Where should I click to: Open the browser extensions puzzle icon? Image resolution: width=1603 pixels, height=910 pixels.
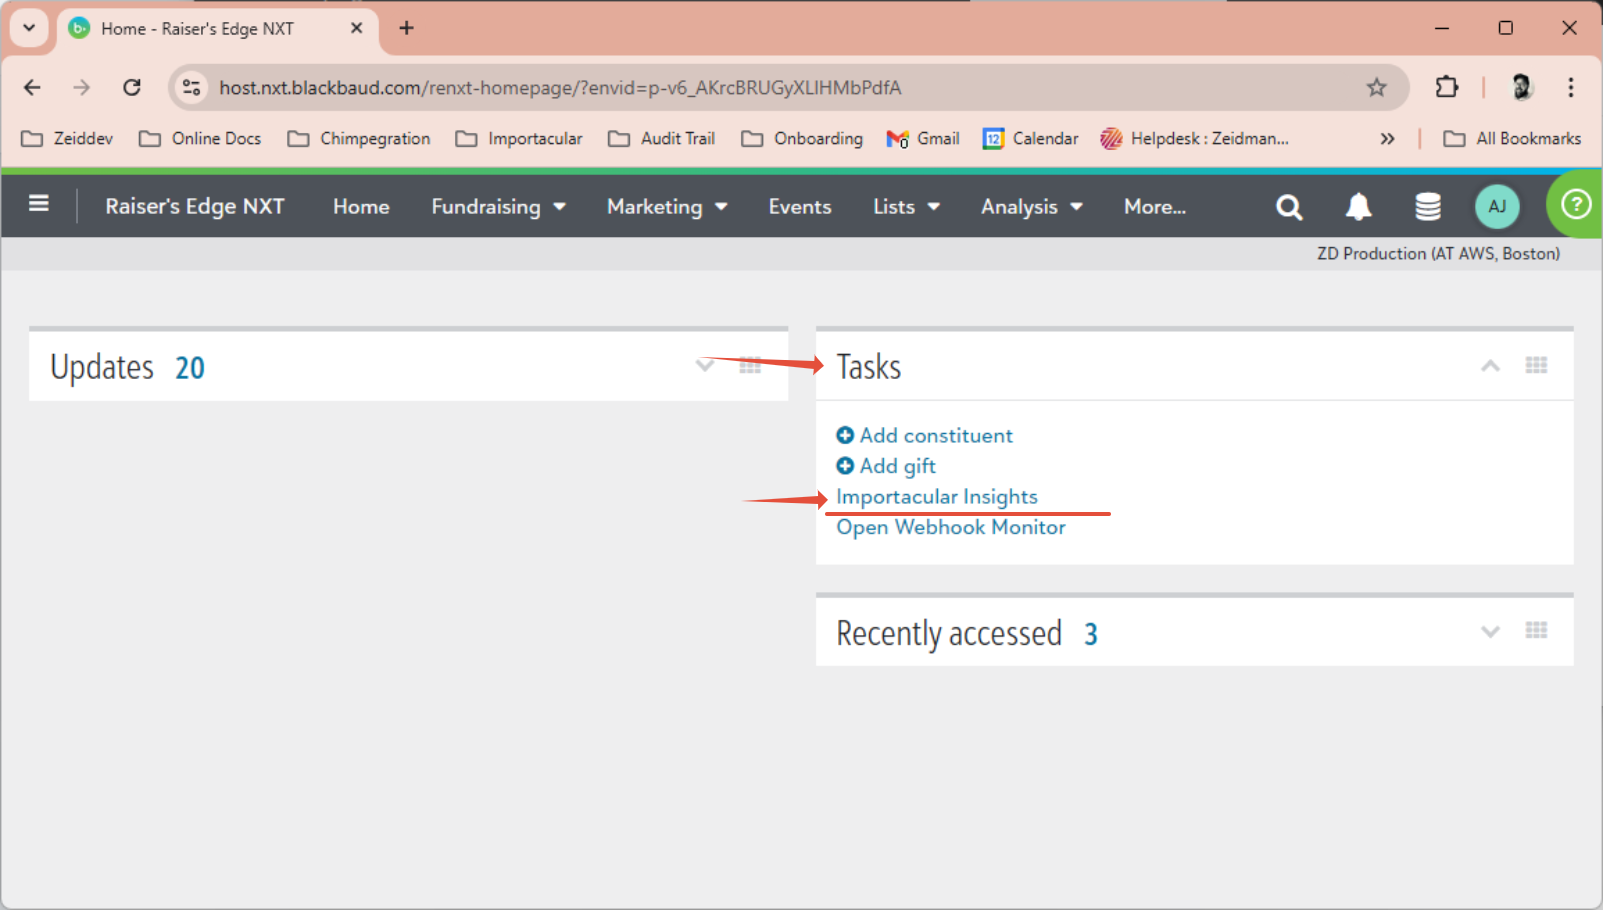[1446, 88]
